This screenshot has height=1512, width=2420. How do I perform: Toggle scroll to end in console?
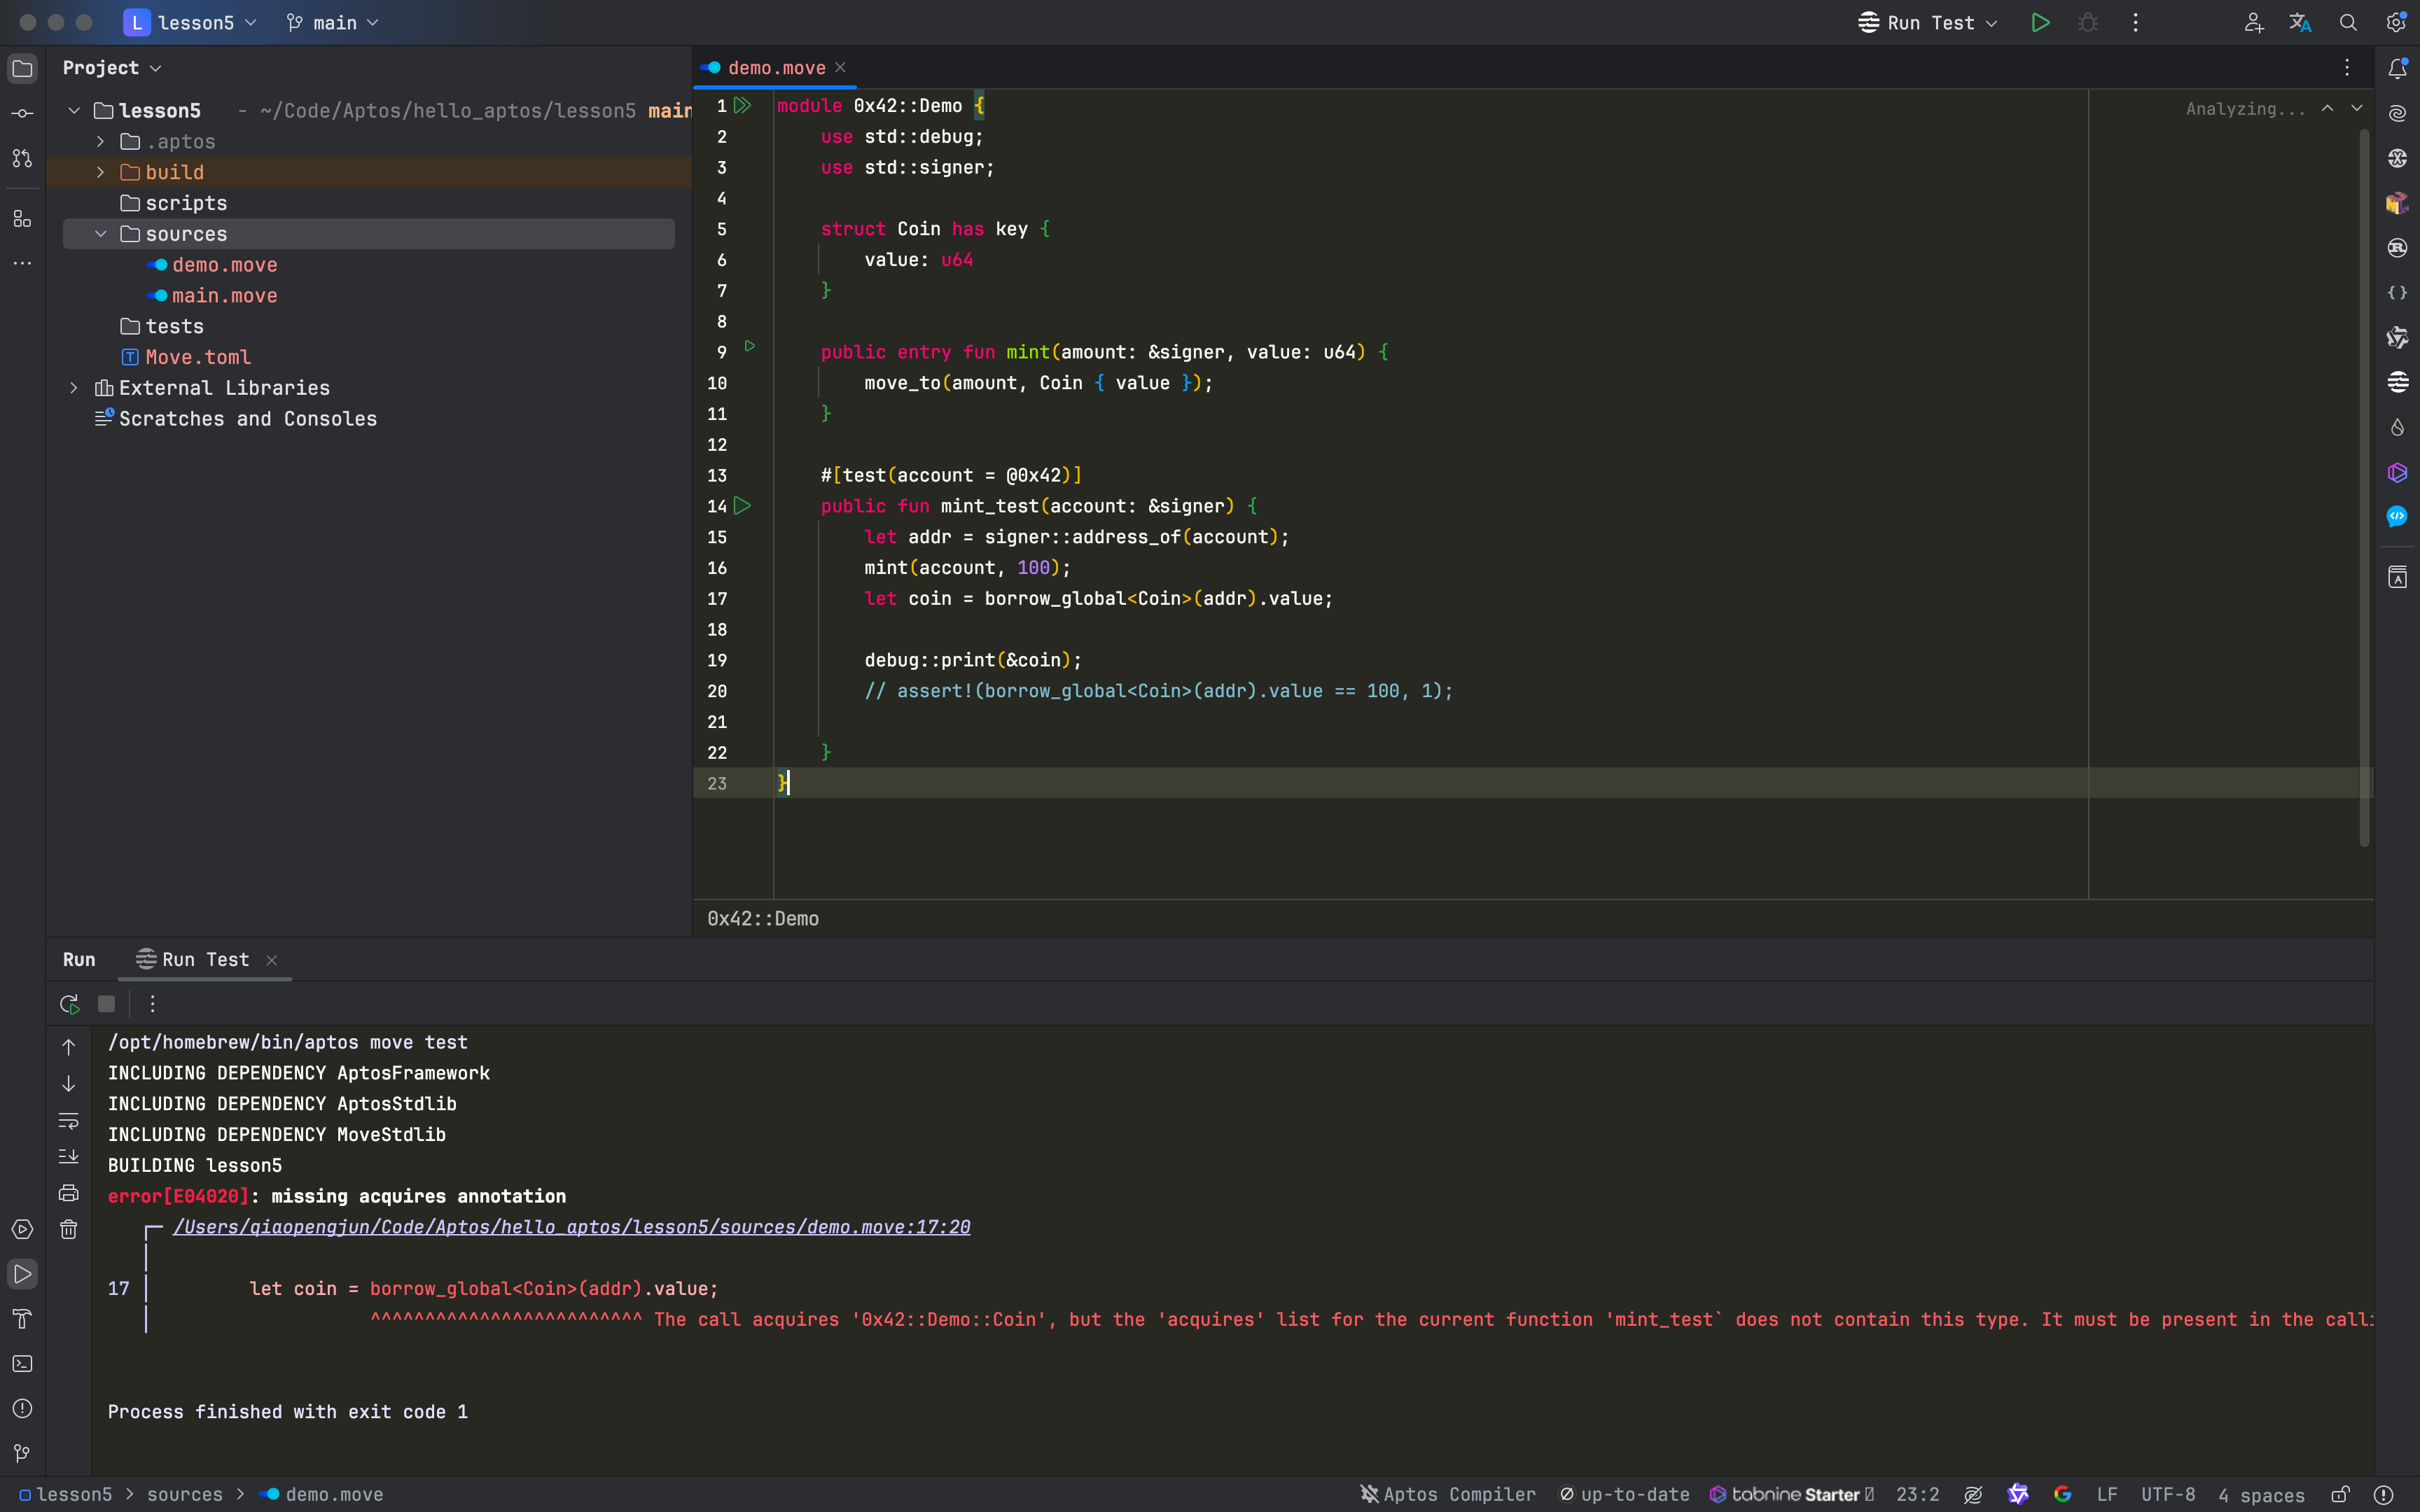pyautogui.click(x=68, y=1156)
